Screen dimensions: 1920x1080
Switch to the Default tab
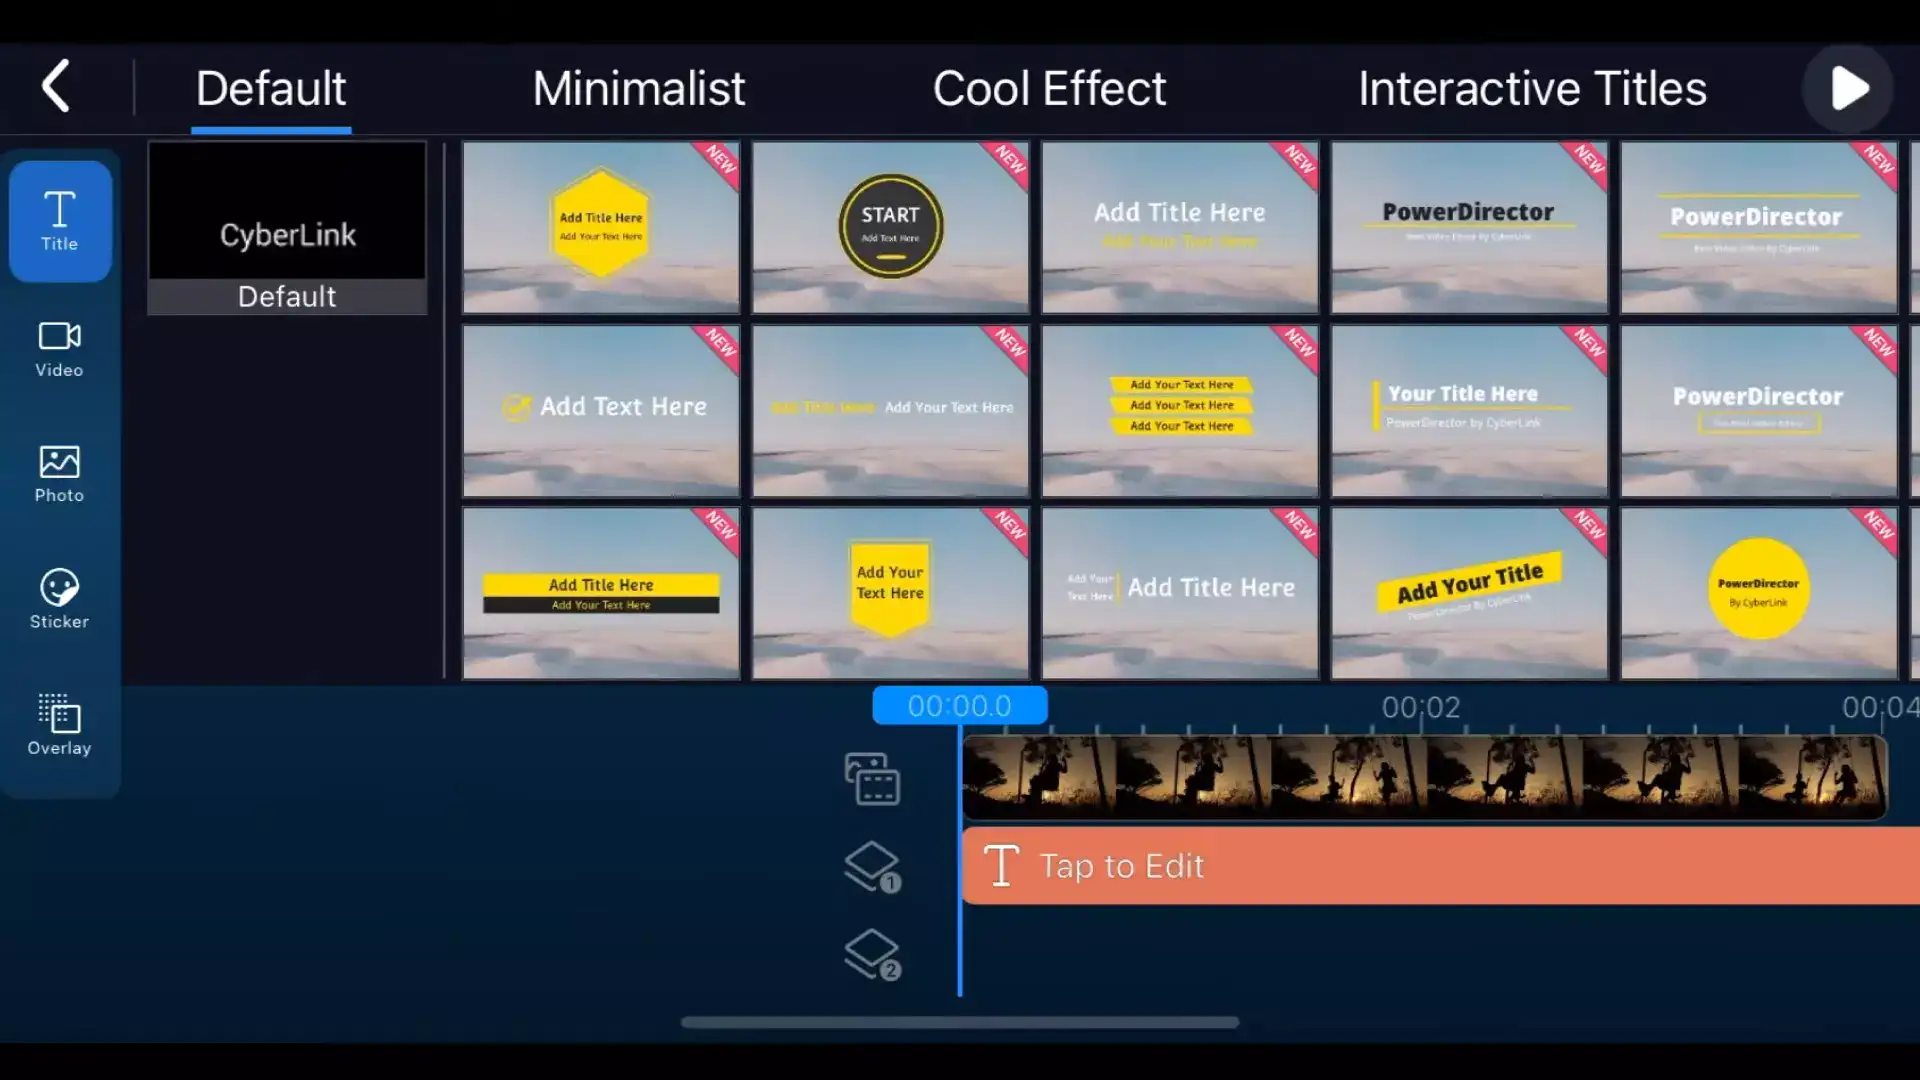(271, 89)
